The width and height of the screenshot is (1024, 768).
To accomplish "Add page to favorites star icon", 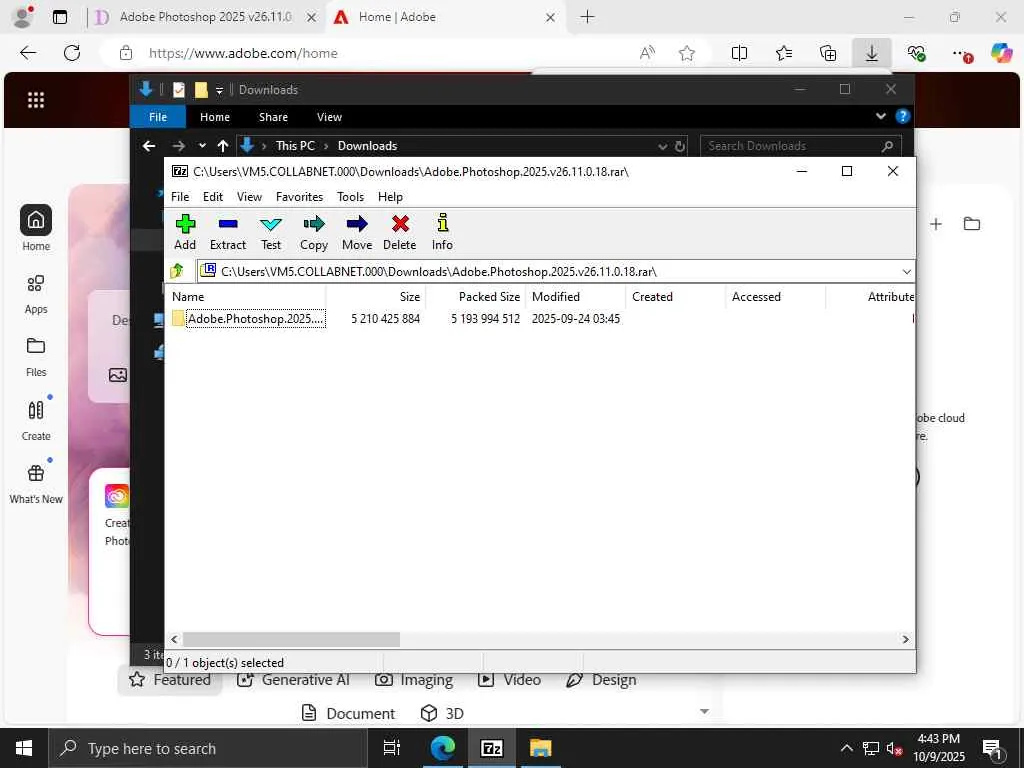I will (x=686, y=54).
